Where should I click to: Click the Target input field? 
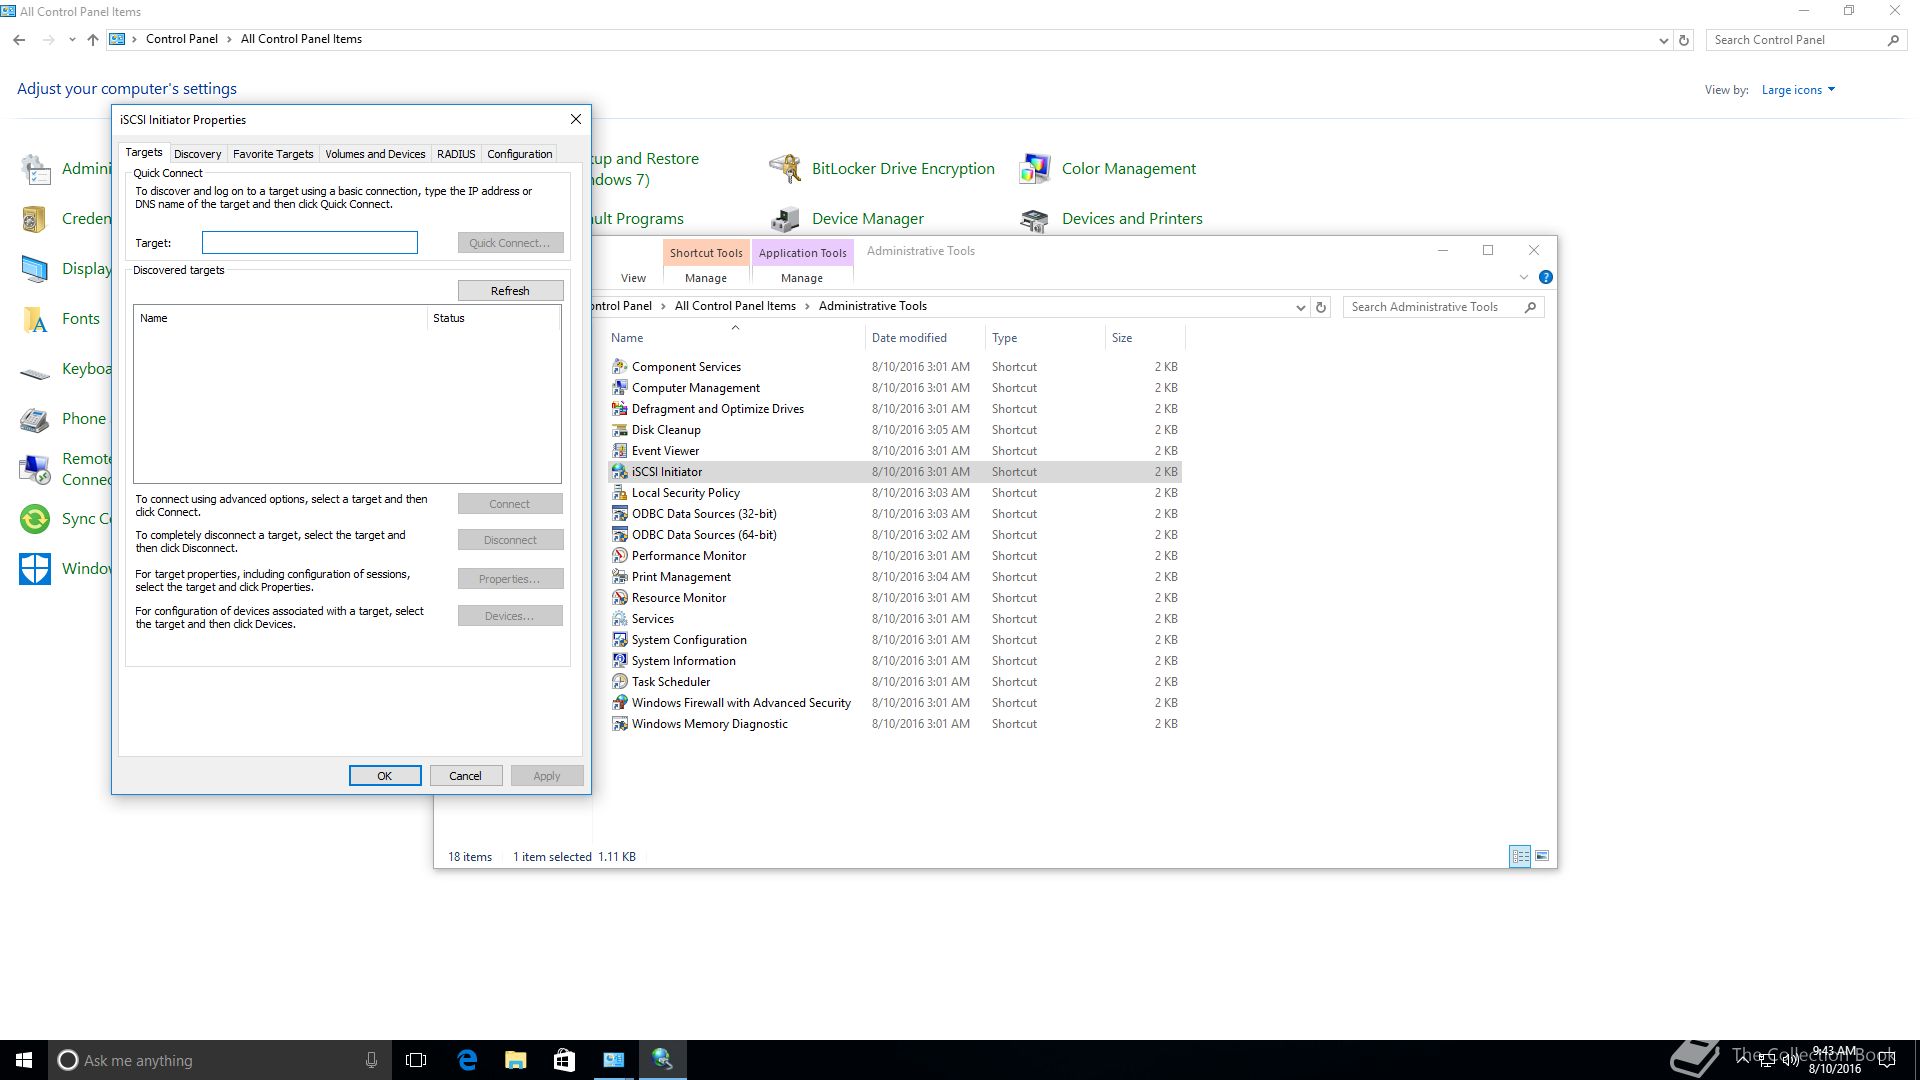[309, 243]
